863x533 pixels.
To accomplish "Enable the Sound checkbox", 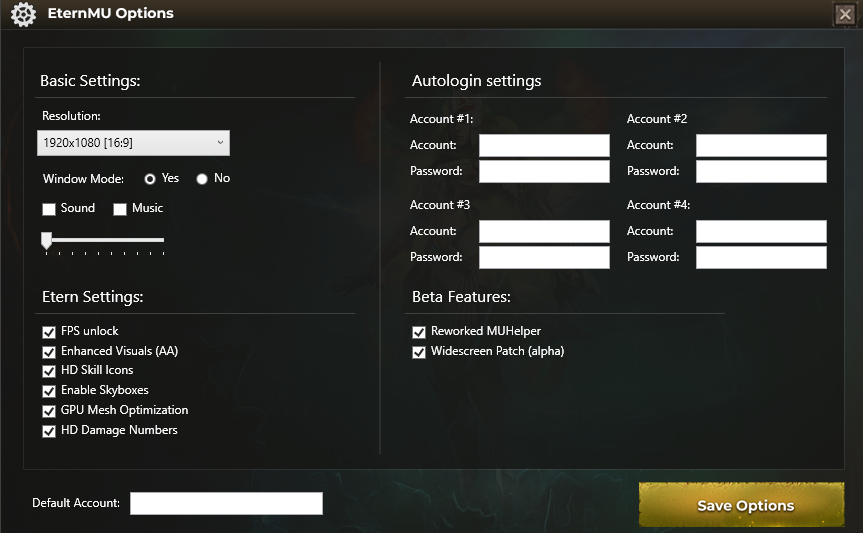I will [48, 209].
